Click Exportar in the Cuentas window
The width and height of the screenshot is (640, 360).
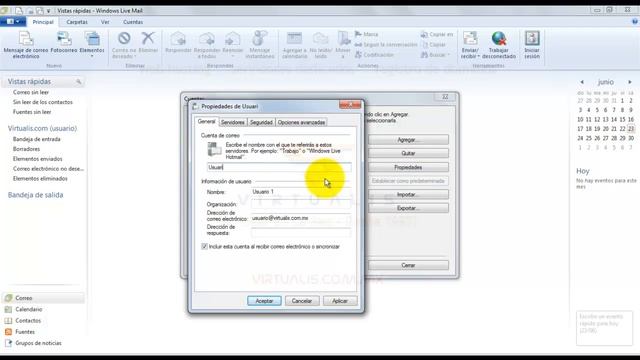tap(408, 208)
